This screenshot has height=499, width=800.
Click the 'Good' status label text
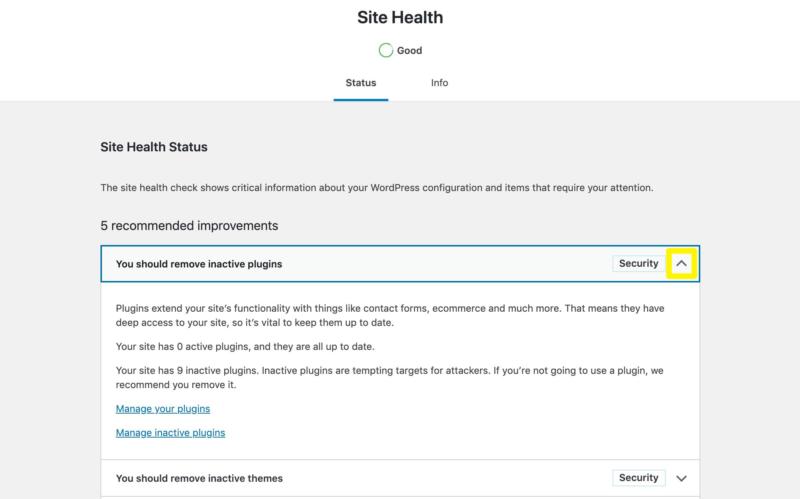coord(410,51)
